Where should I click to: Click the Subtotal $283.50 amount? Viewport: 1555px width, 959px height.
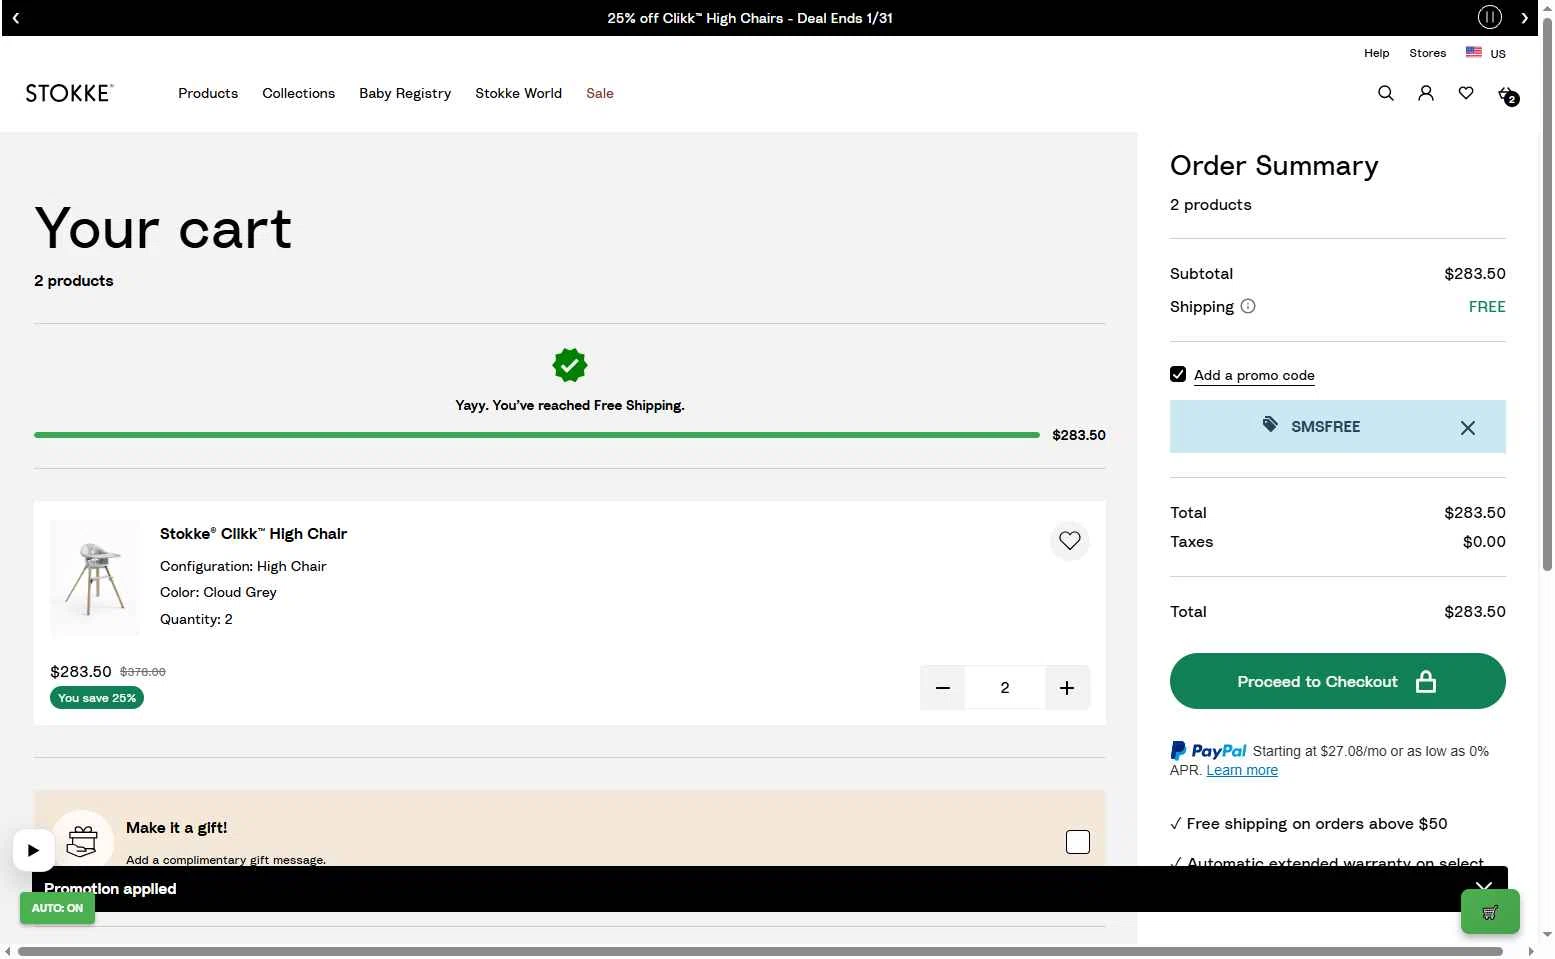tap(1474, 274)
